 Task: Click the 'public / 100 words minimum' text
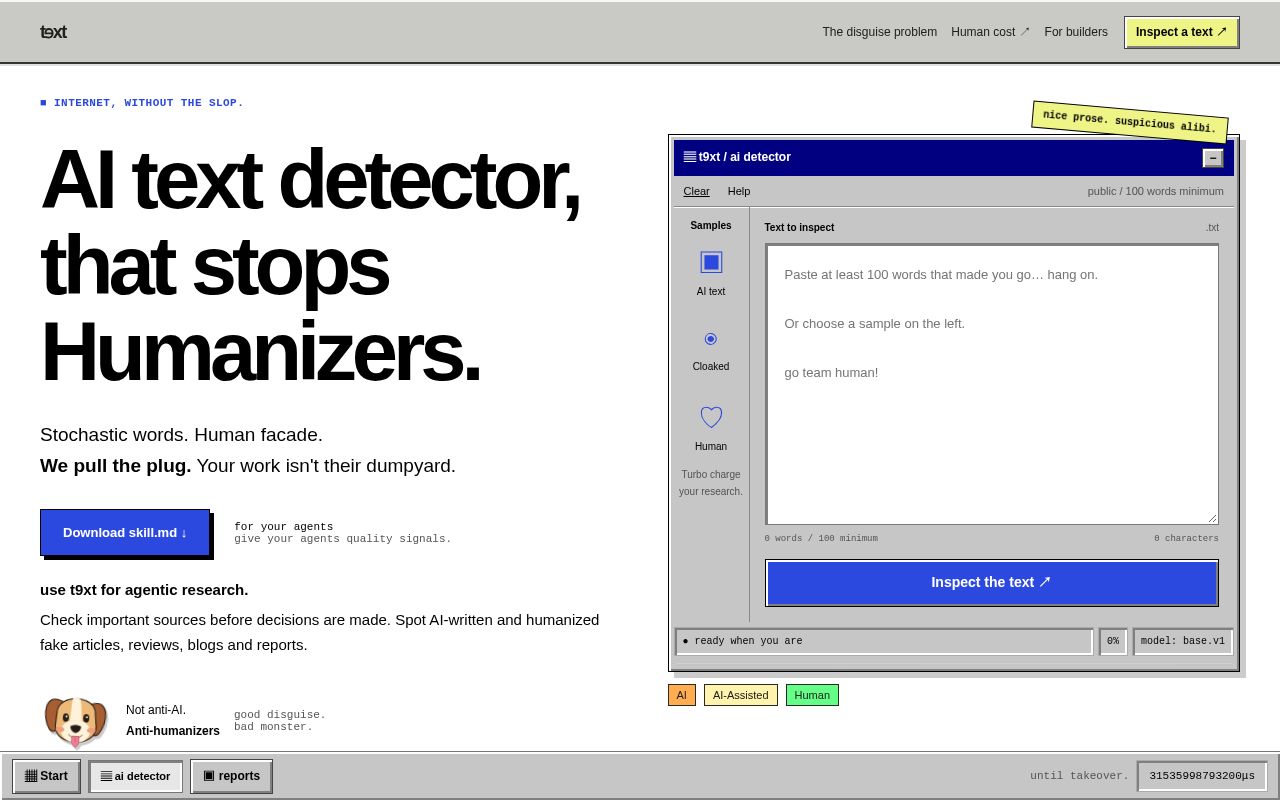point(1156,191)
